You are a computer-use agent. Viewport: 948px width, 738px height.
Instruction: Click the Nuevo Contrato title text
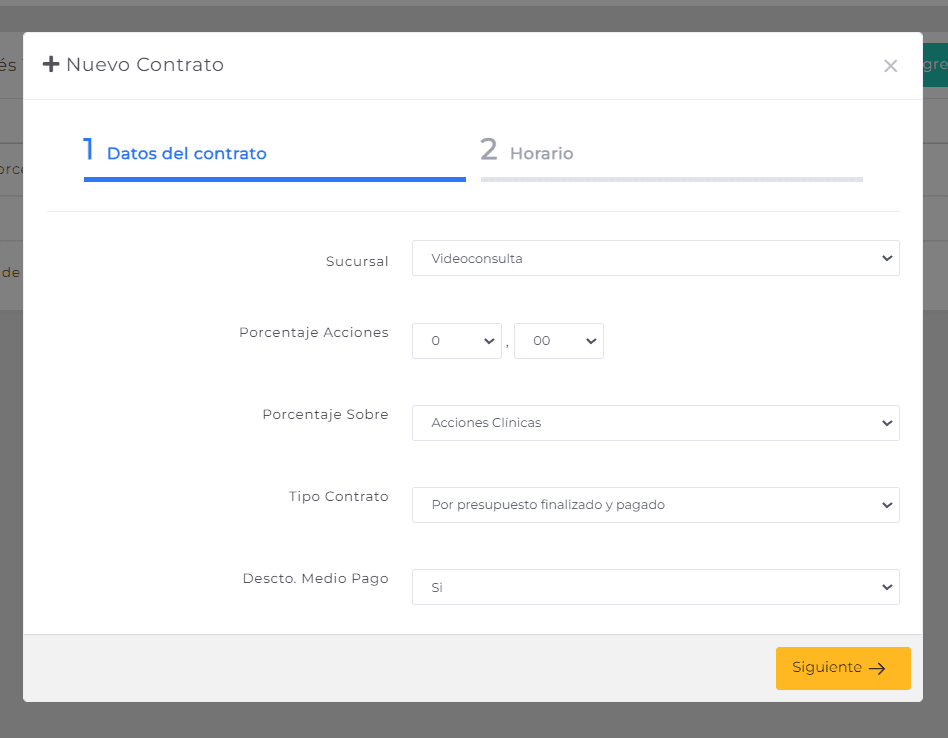[145, 64]
